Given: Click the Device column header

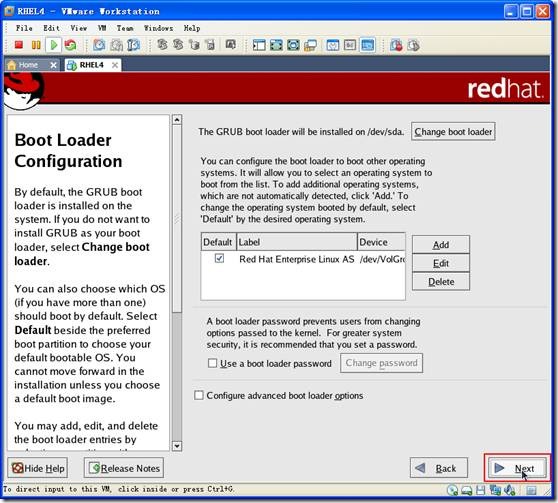Looking at the screenshot, I should (x=381, y=242).
